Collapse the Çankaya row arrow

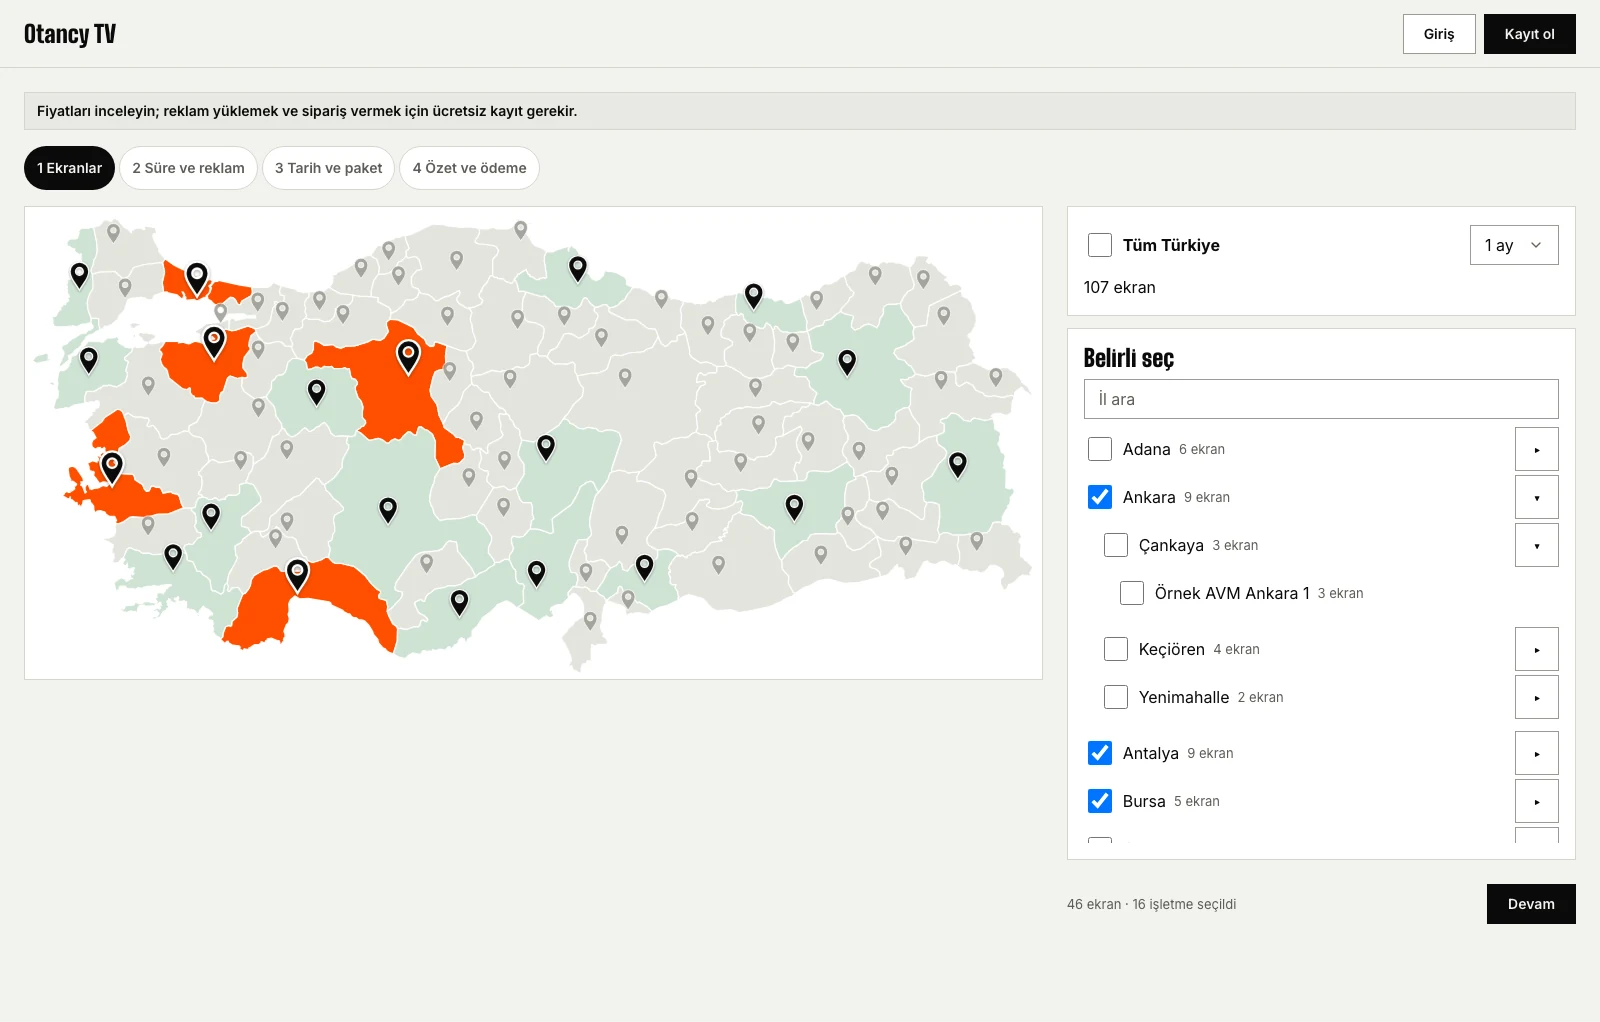click(1537, 545)
